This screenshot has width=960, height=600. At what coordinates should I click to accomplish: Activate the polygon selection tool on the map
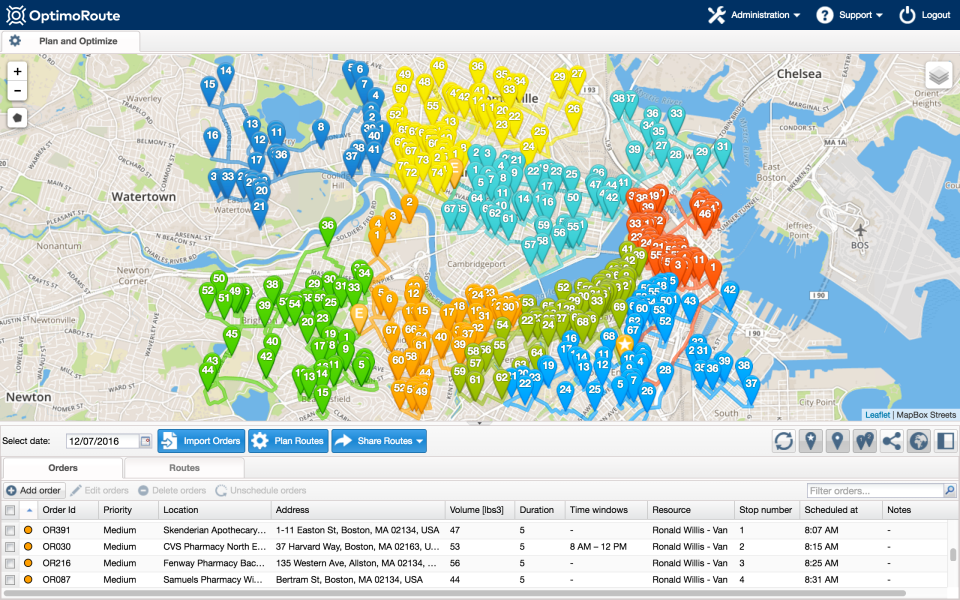pyautogui.click(x=17, y=118)
